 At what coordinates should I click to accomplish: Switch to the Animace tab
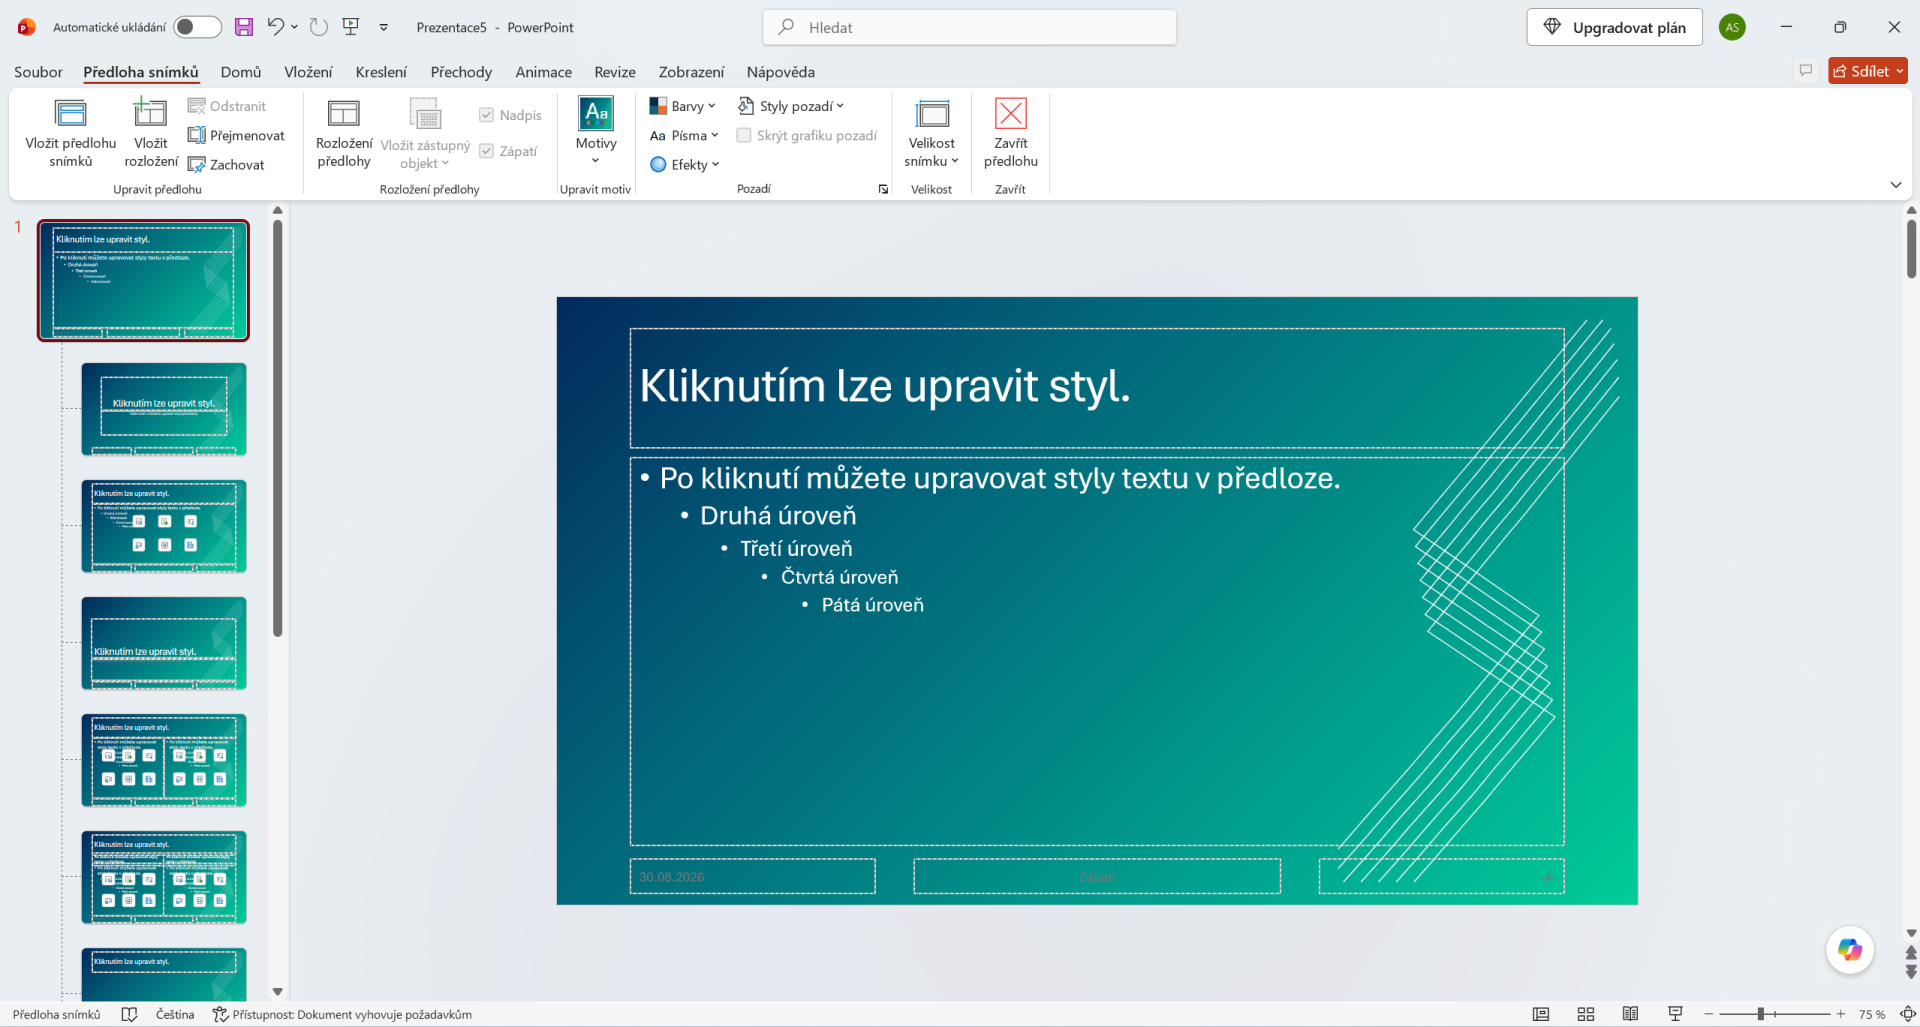pos(544,72)
